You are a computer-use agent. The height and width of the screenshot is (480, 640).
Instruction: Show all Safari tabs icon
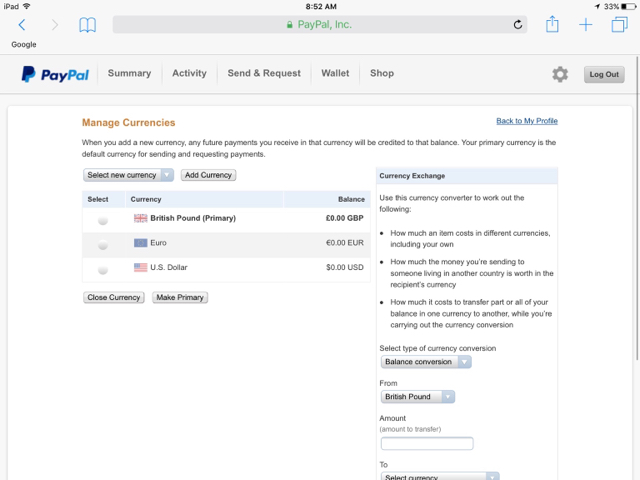click(619, 24)
